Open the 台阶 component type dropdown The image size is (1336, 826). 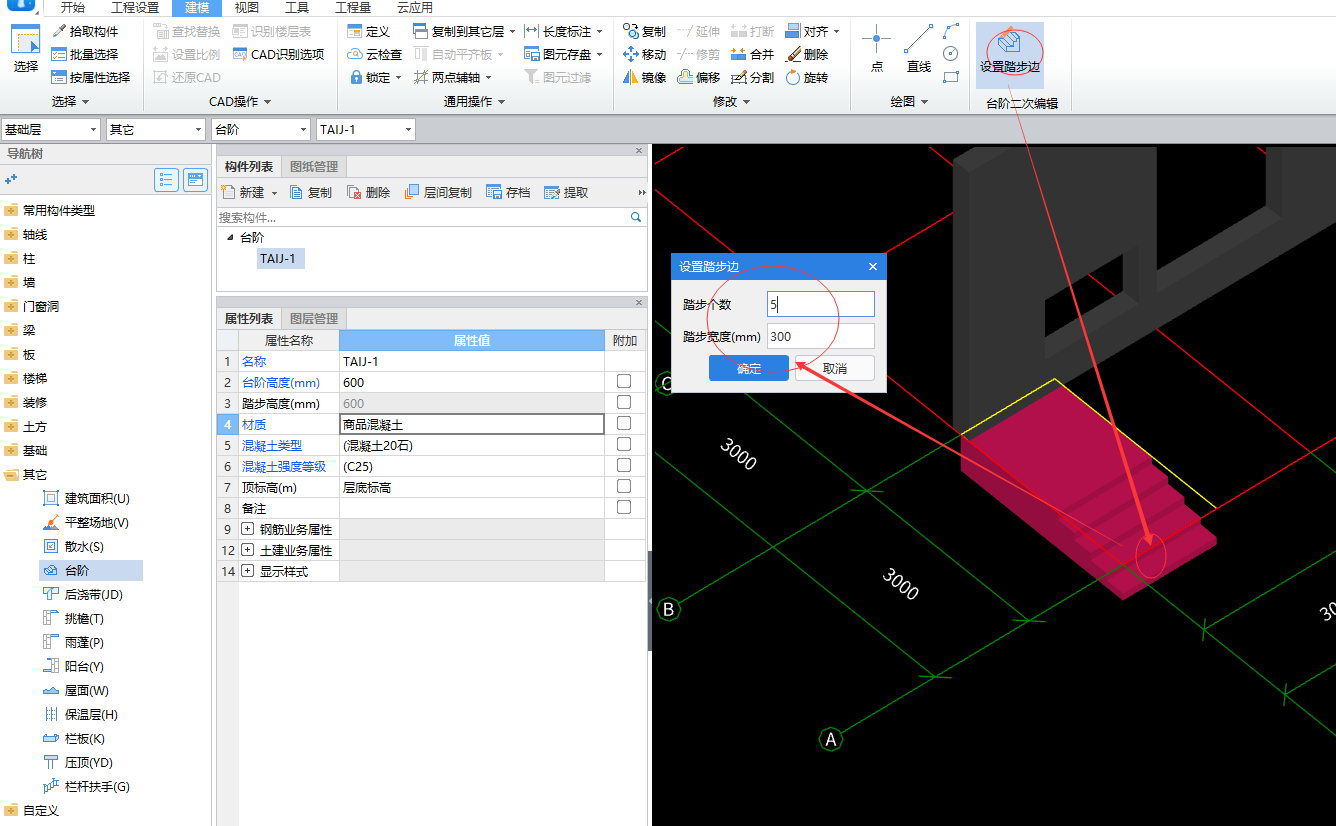click(260, 129)
